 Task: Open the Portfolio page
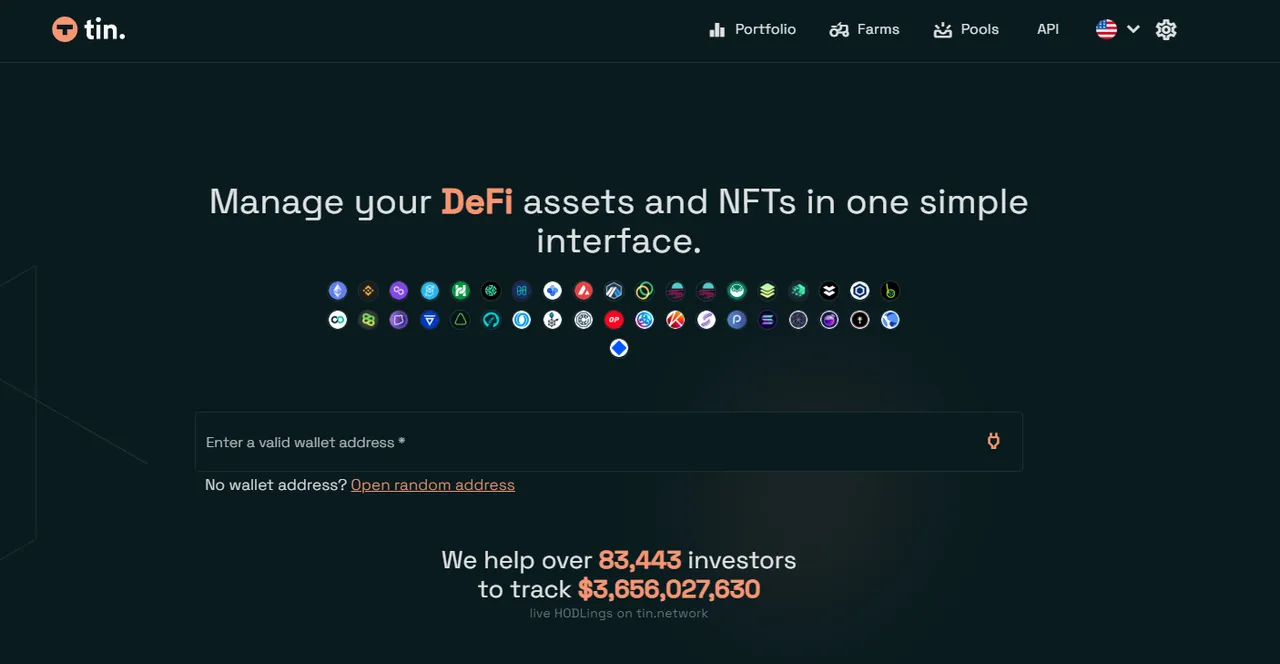pyautogui.click(x=752, y=30)
